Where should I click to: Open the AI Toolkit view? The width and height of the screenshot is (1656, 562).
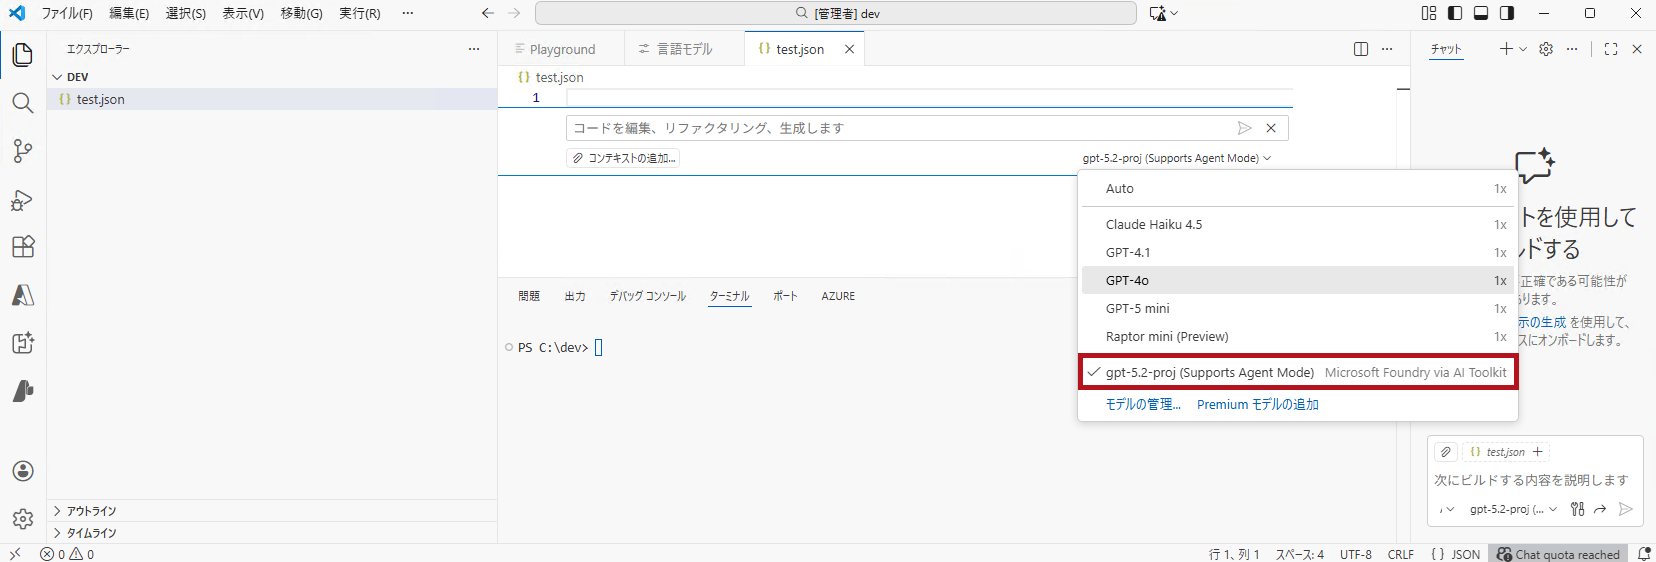click(23, 343)
